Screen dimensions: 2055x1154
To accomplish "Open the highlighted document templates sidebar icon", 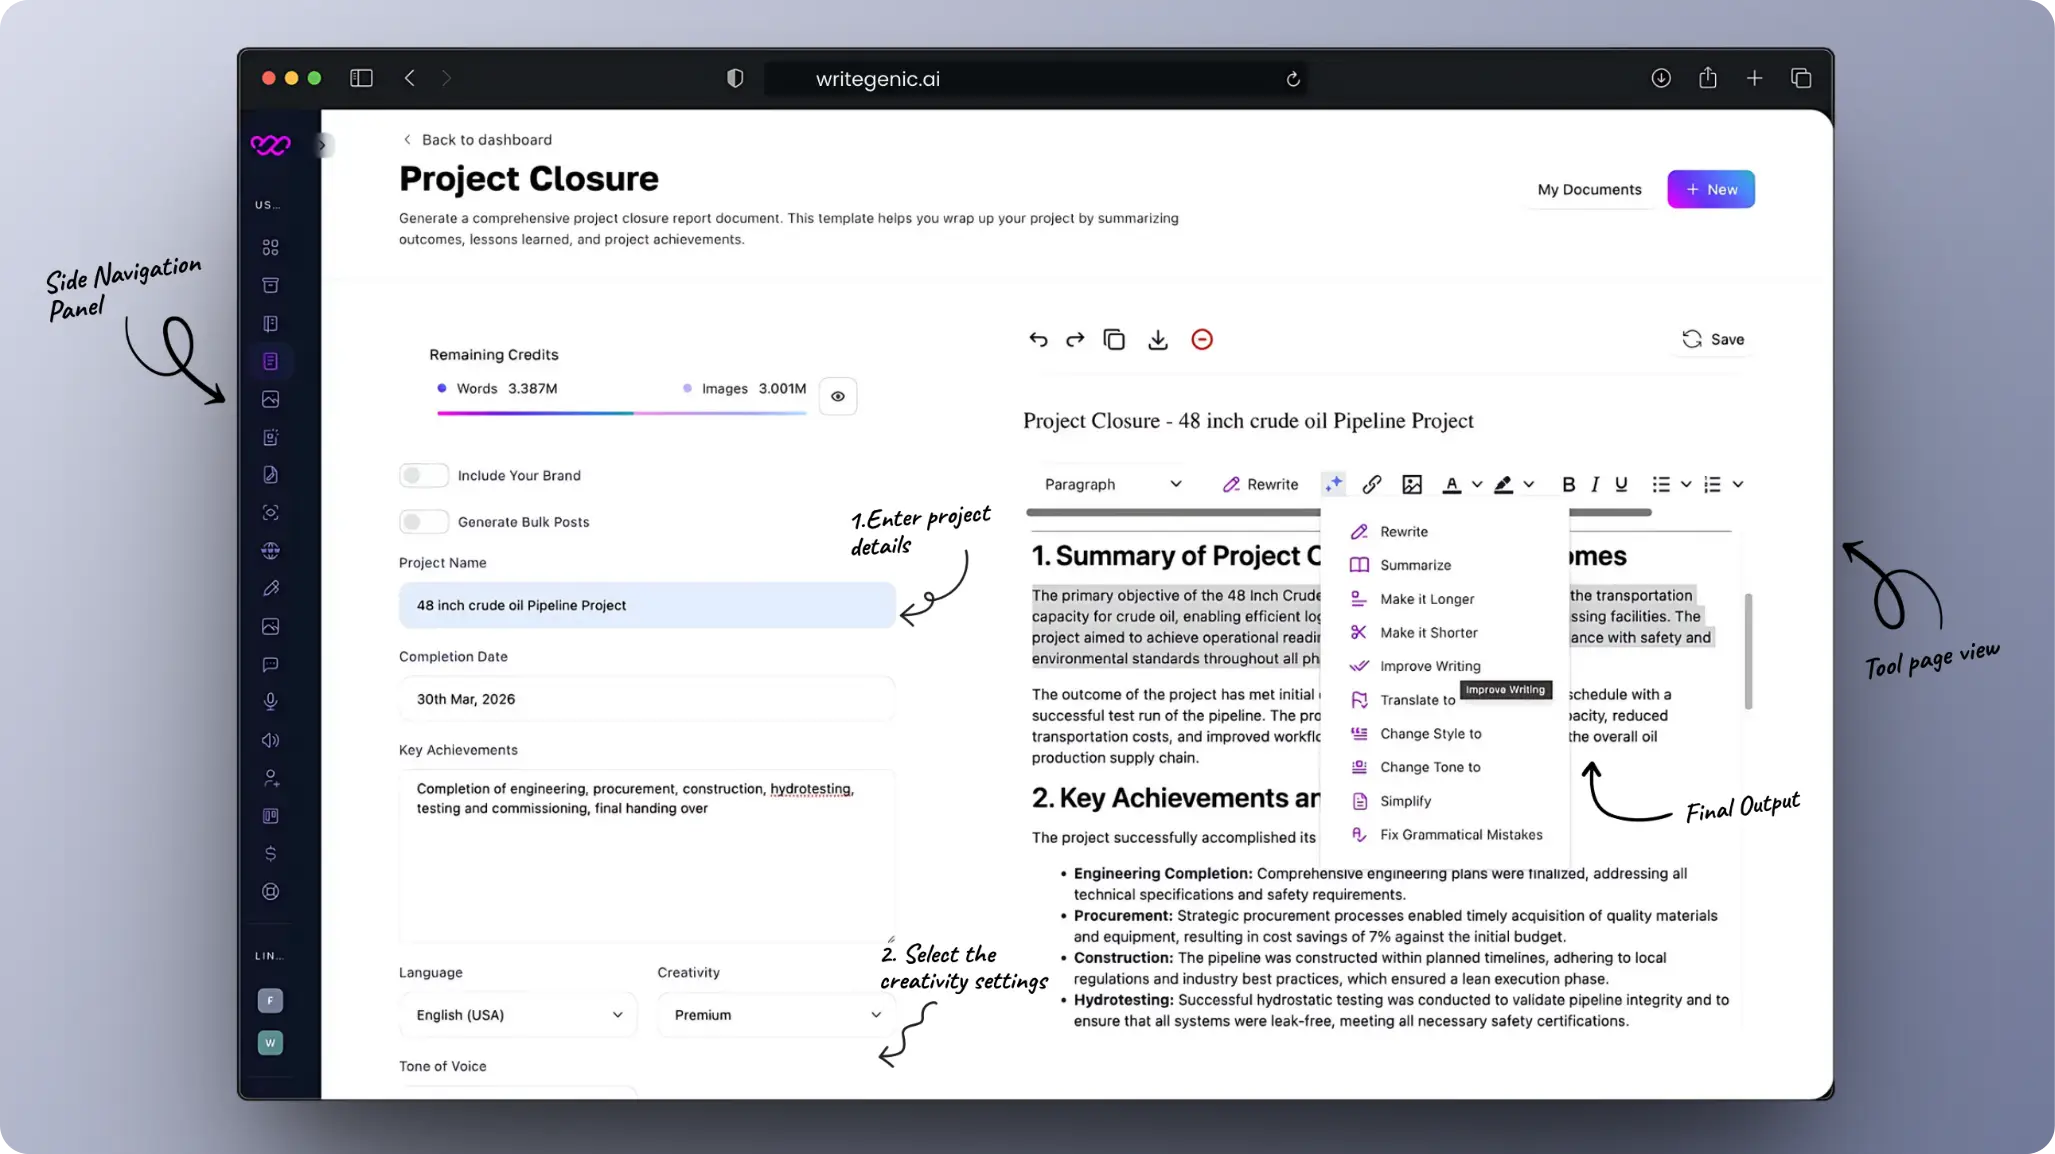I will click(x=270, y=361).
